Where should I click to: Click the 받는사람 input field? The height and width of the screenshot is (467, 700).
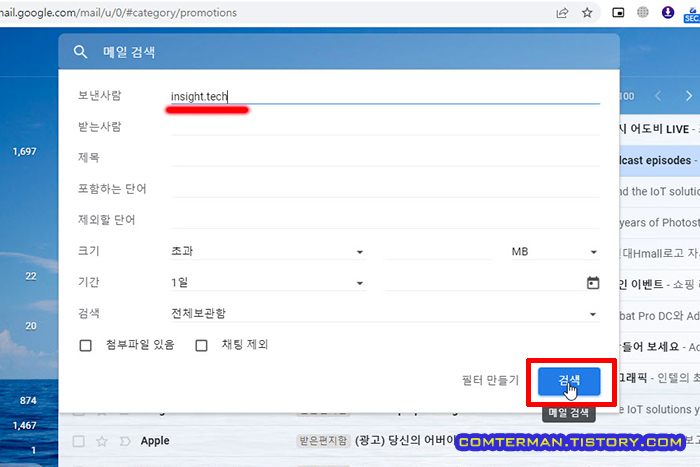pyautogui.click(x=385, y=127)
